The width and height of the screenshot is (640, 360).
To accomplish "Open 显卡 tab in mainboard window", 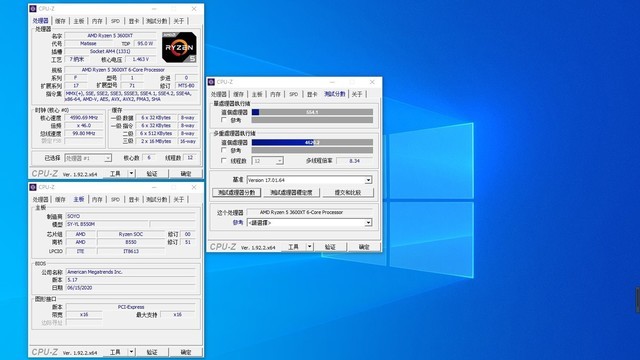I will (134, 199).
